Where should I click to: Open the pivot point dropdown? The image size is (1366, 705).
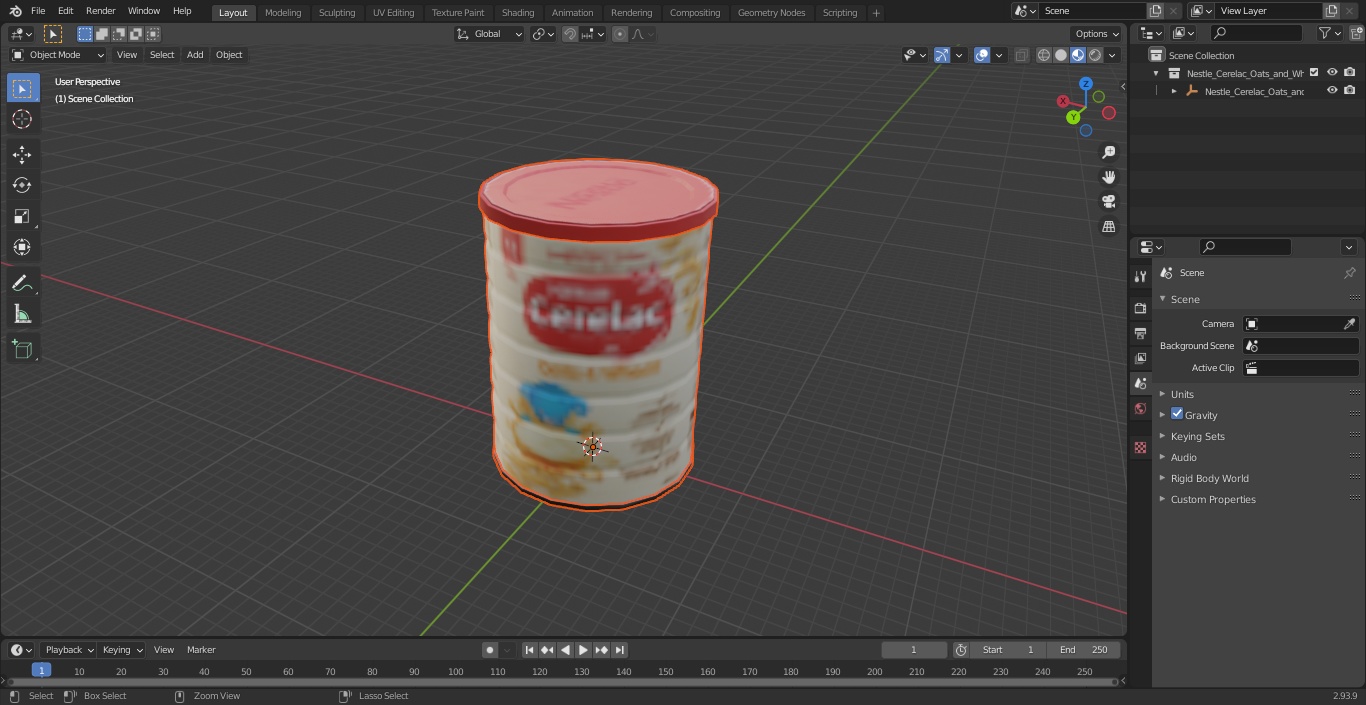point(543,34)
